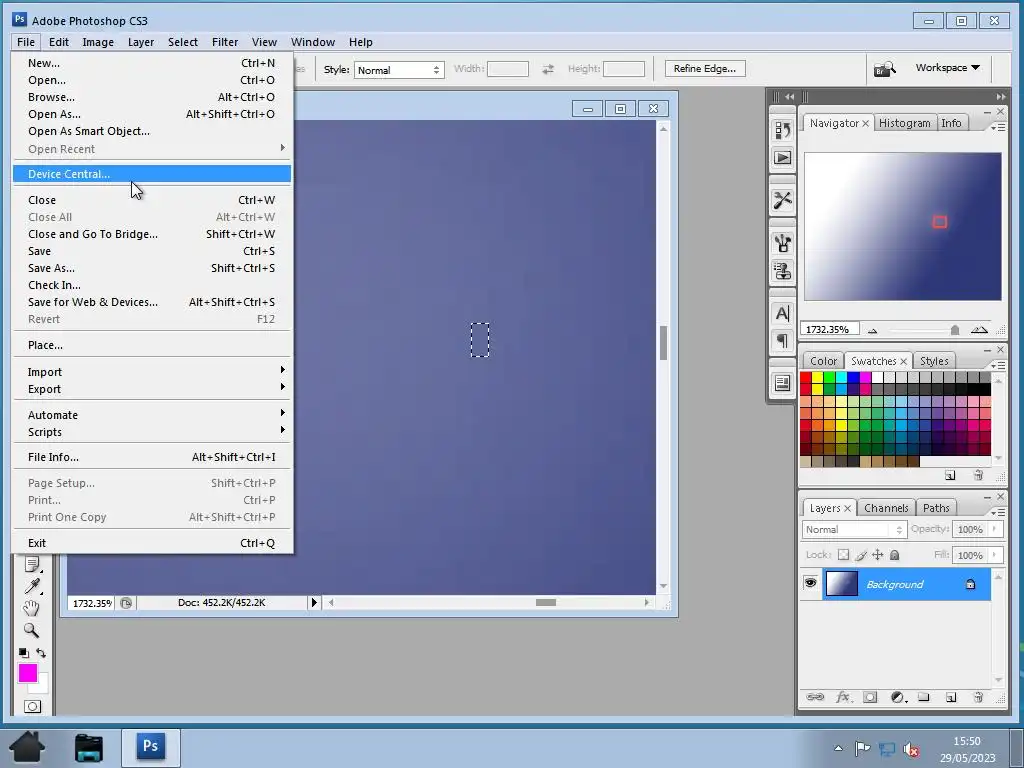Screen dimensions: 1024x768
Task: Open the Style Normal dropdown
Action: (399, 70)
